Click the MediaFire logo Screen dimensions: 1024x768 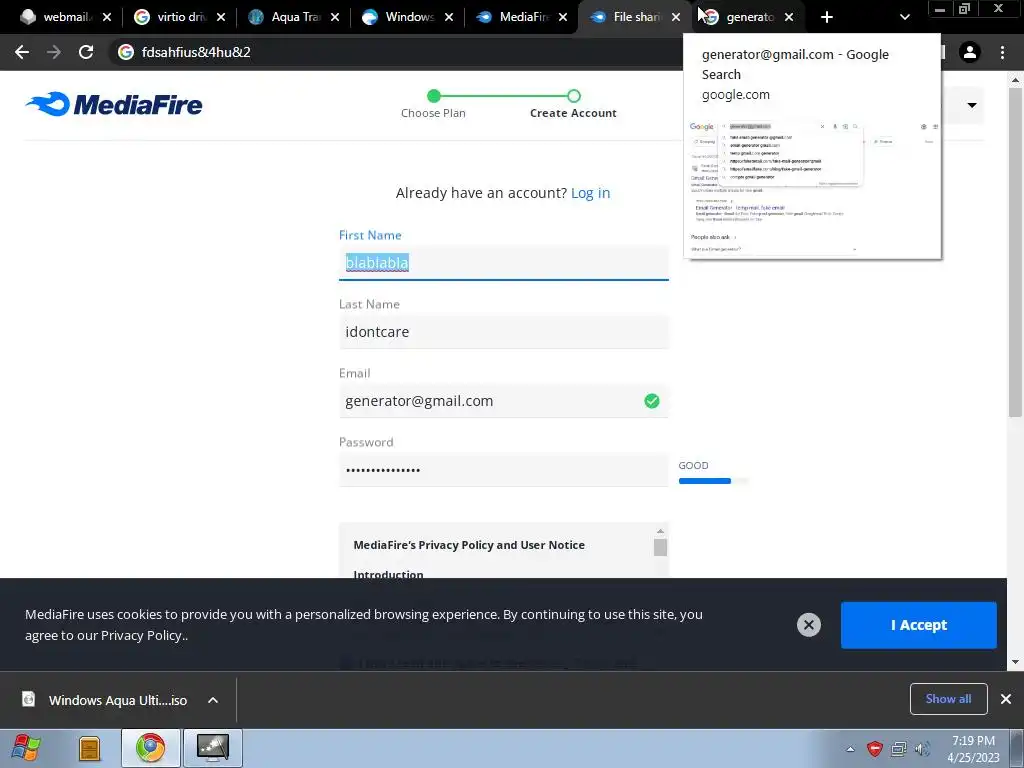pyautogui.click(x=114, y=104)
